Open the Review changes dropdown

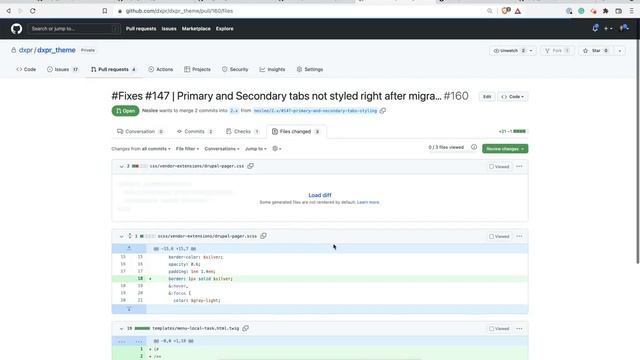click(x=505, y=149)
